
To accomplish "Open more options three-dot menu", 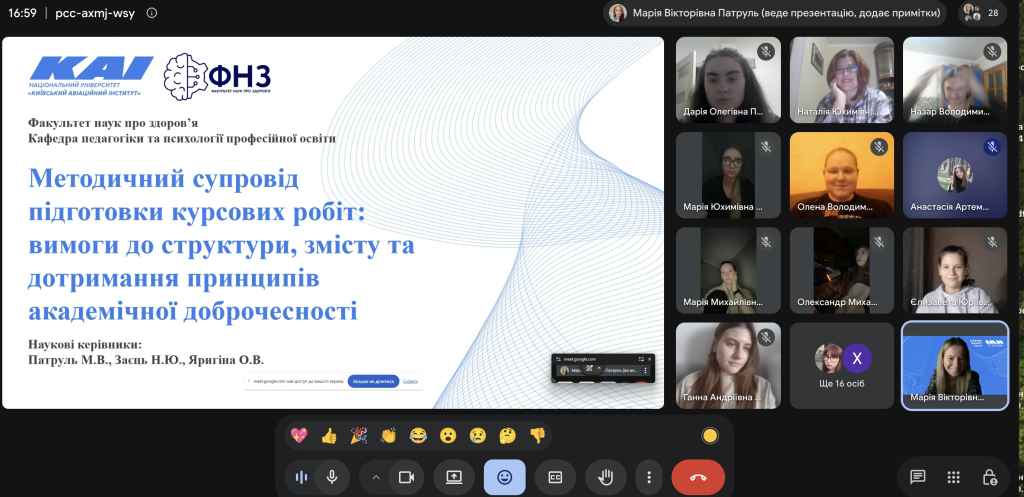I will click(648, 477).
